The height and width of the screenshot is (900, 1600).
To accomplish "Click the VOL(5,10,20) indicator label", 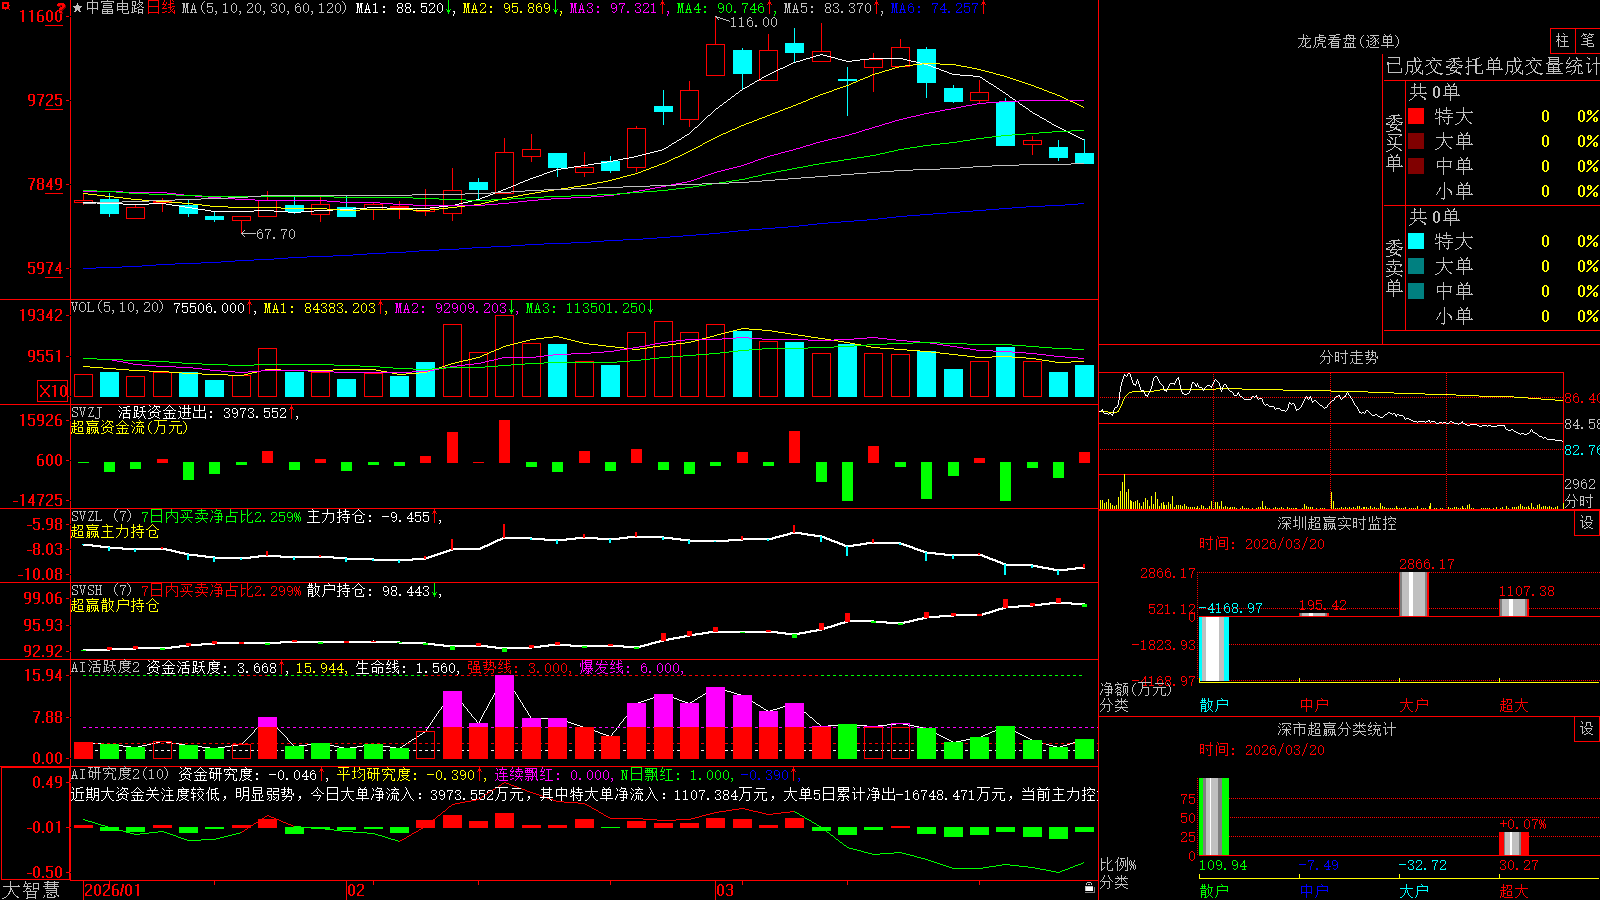I will pos(117,308).
